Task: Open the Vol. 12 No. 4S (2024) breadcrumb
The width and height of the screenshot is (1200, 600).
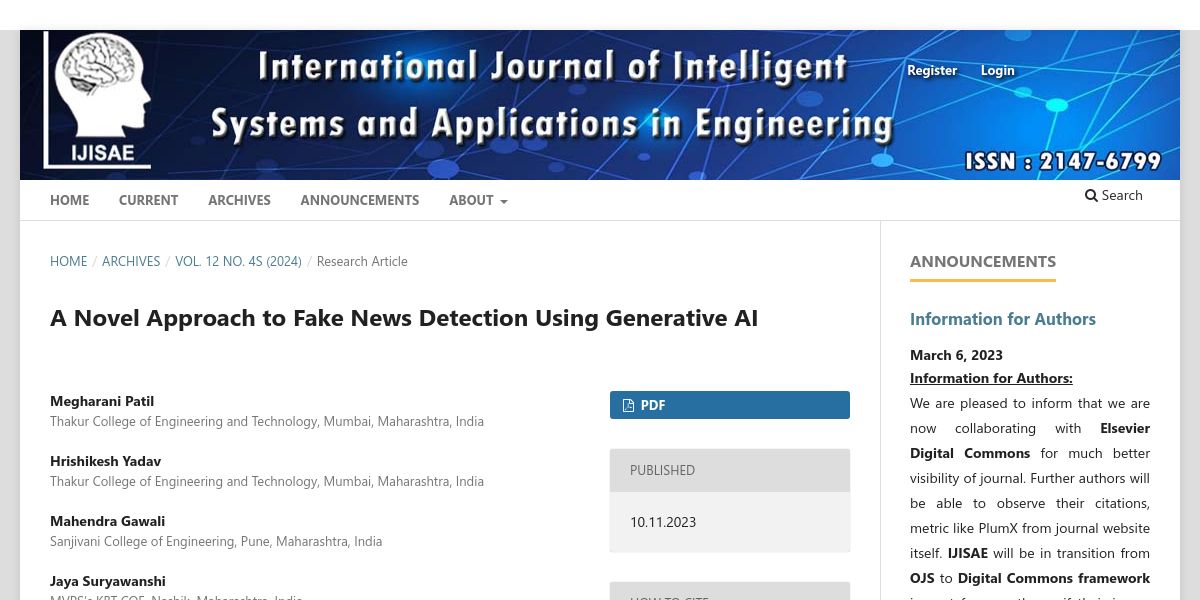Action: point(238,261)
